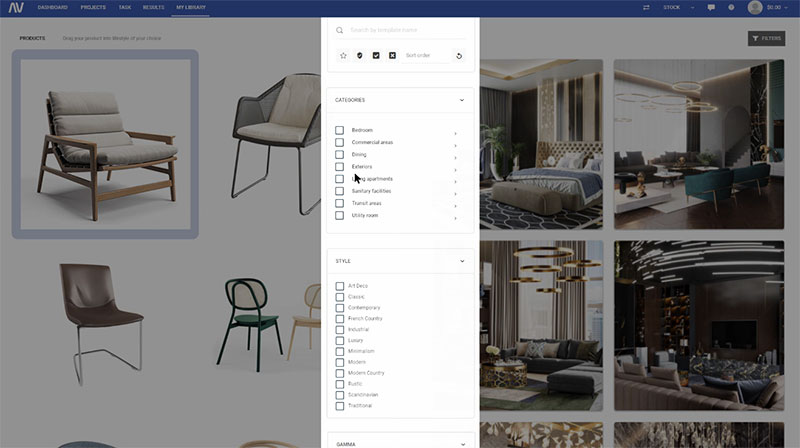Expand the Sanitary facilities subcategory arrow
800x448 pixels.
[455, 194]
